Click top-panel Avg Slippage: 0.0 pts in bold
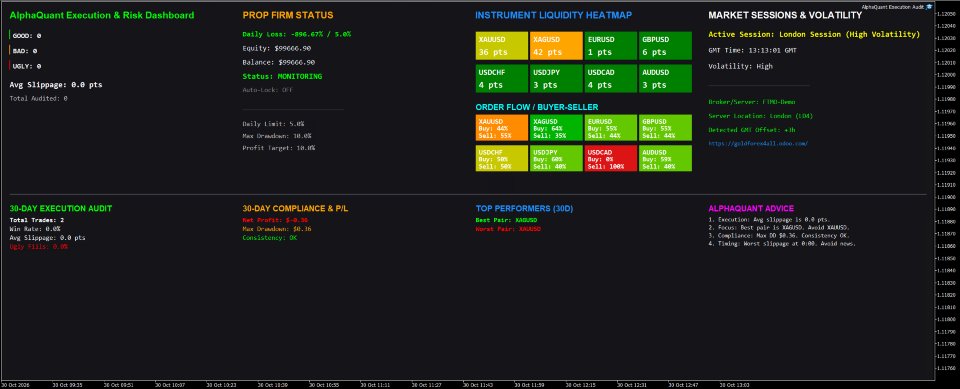Viewport: 960px width, 389px height. [56, 85]
